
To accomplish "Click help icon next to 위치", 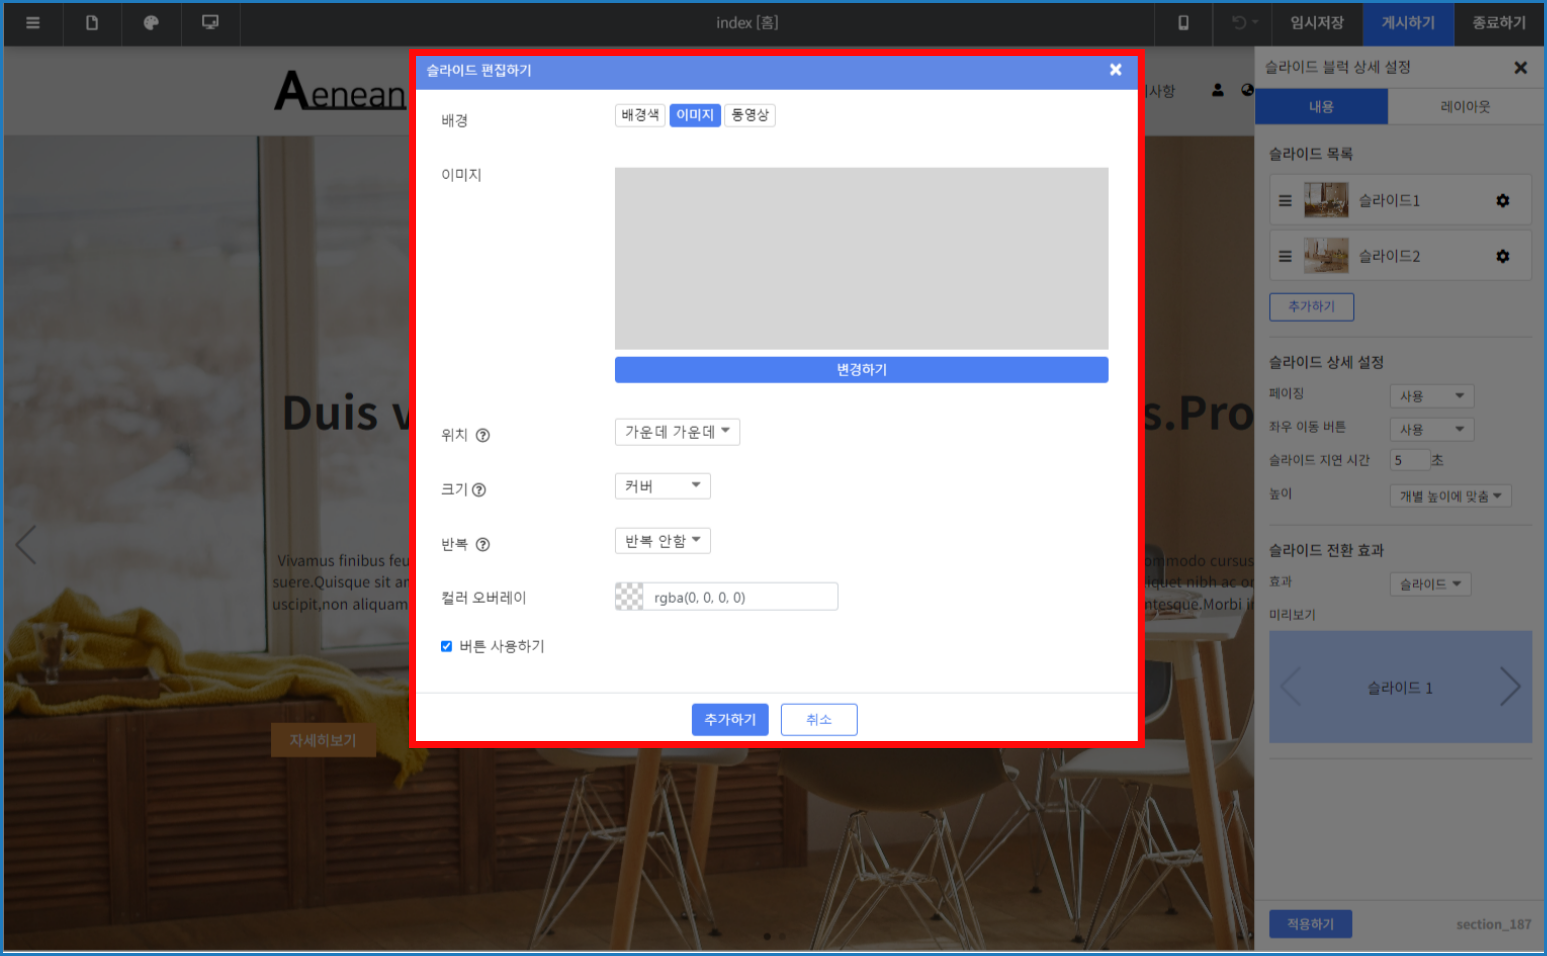I will pos(483,435).
